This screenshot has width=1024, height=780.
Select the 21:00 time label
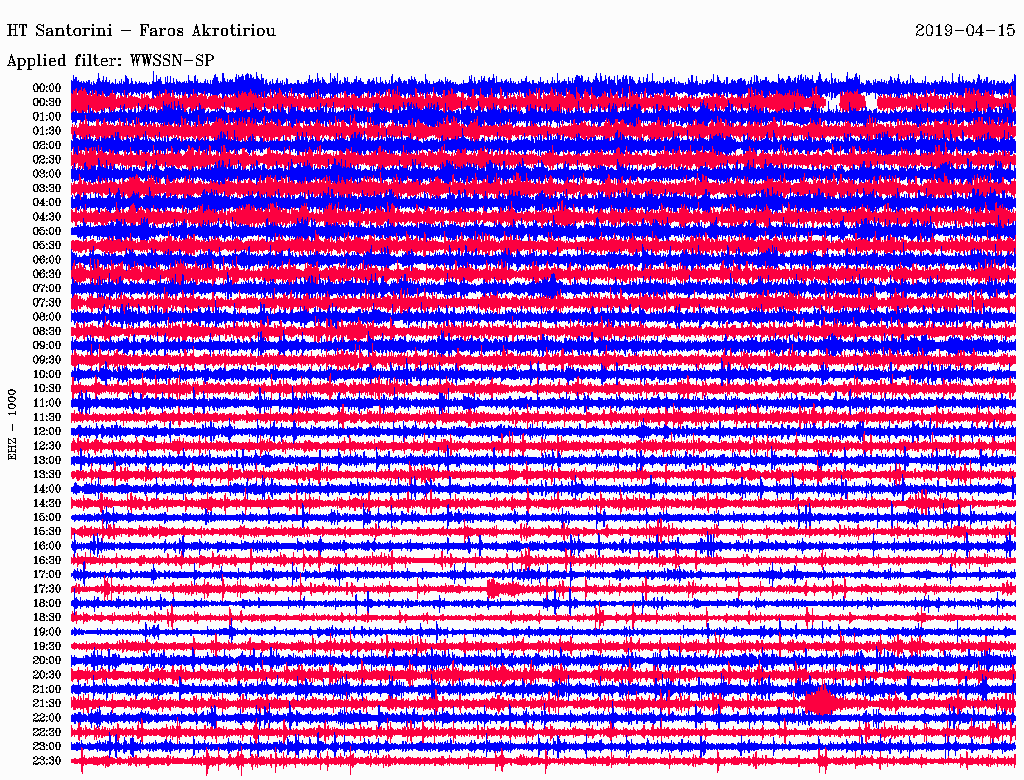(47, 689)
